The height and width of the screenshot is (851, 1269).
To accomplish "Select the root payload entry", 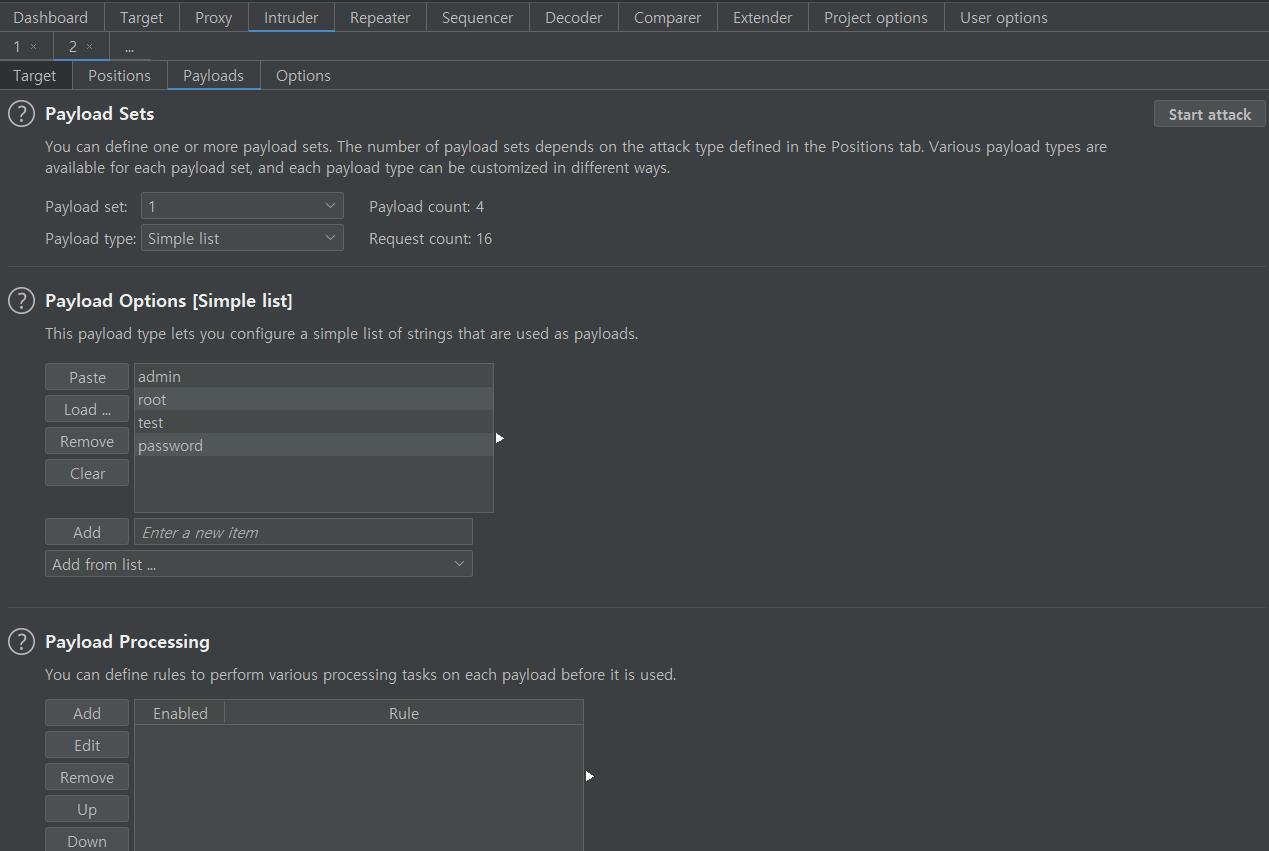I will [314, 399].
